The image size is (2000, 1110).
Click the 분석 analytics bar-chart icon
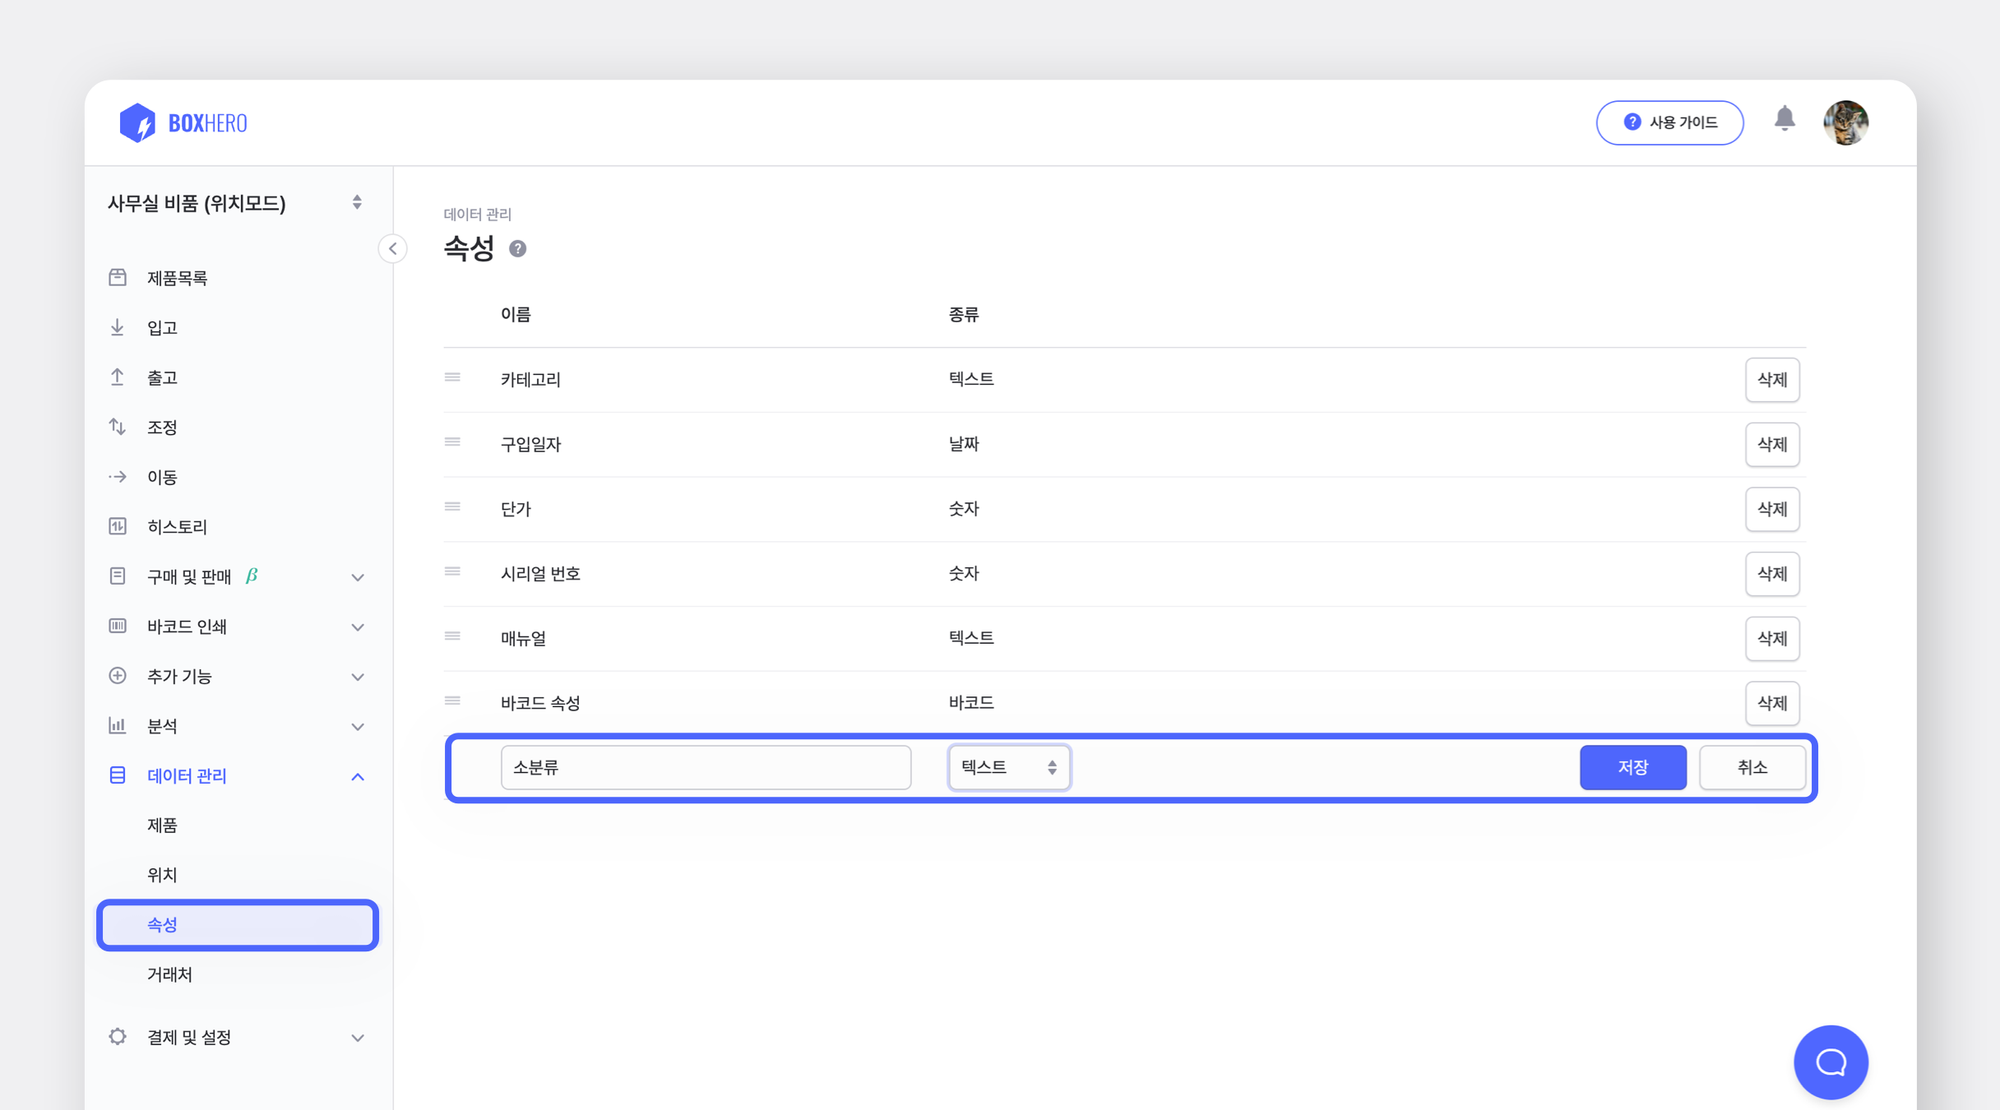117,726
